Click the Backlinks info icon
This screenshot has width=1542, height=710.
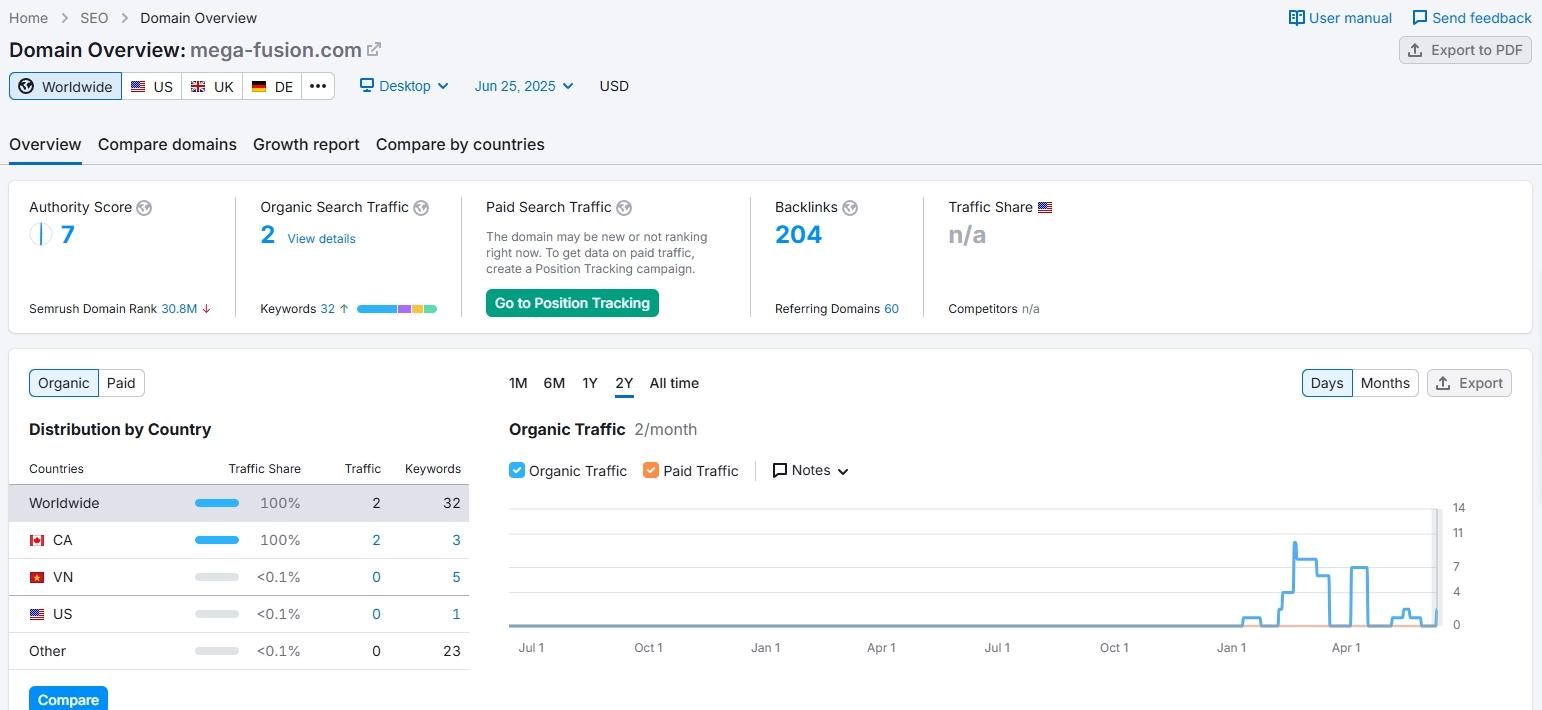coord(850,208)
